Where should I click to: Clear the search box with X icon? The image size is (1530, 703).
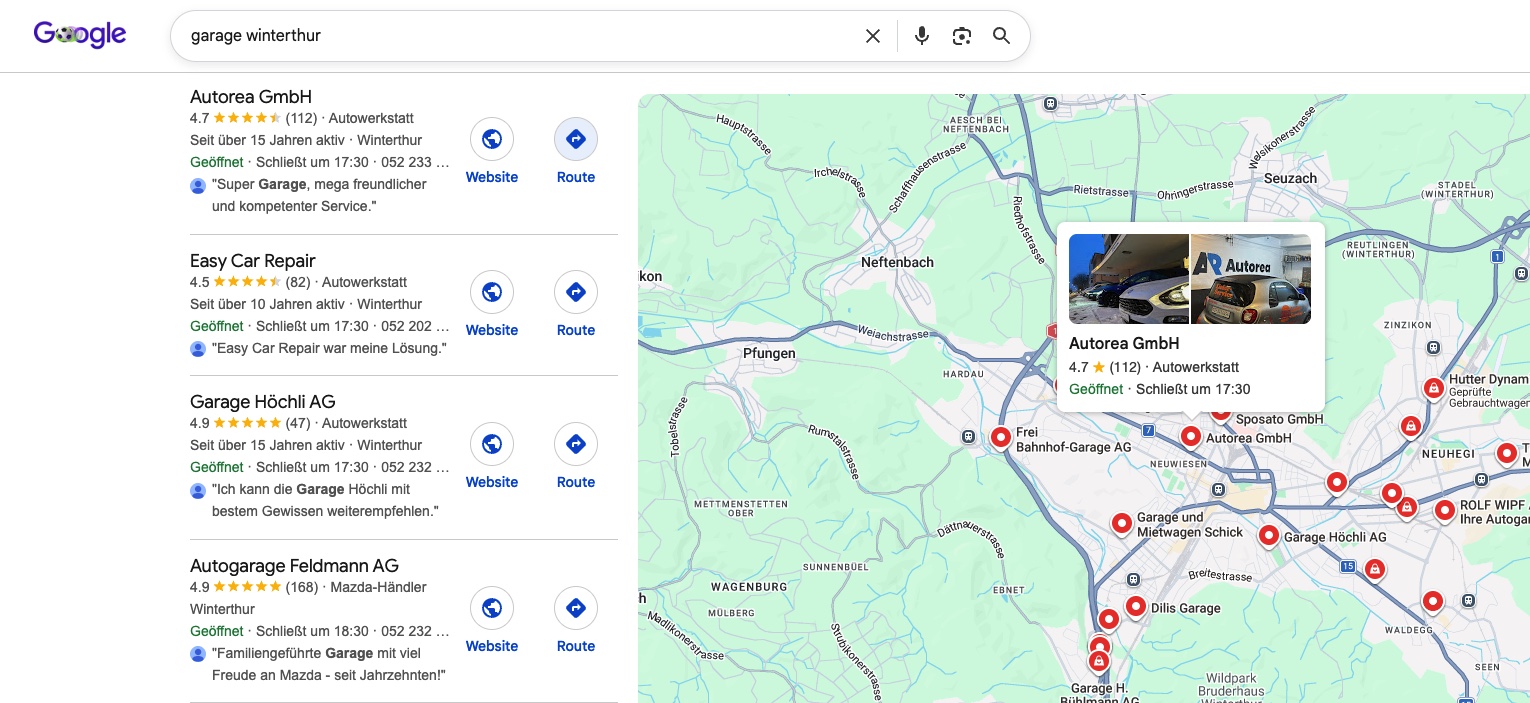(873, 36)
